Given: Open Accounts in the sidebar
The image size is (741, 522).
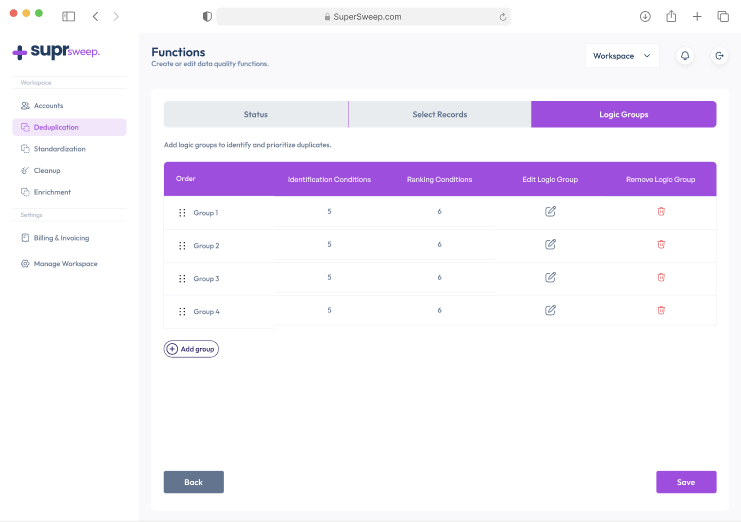Looking at the screenshot, I should pyautogui.click(x=48, y=105).
